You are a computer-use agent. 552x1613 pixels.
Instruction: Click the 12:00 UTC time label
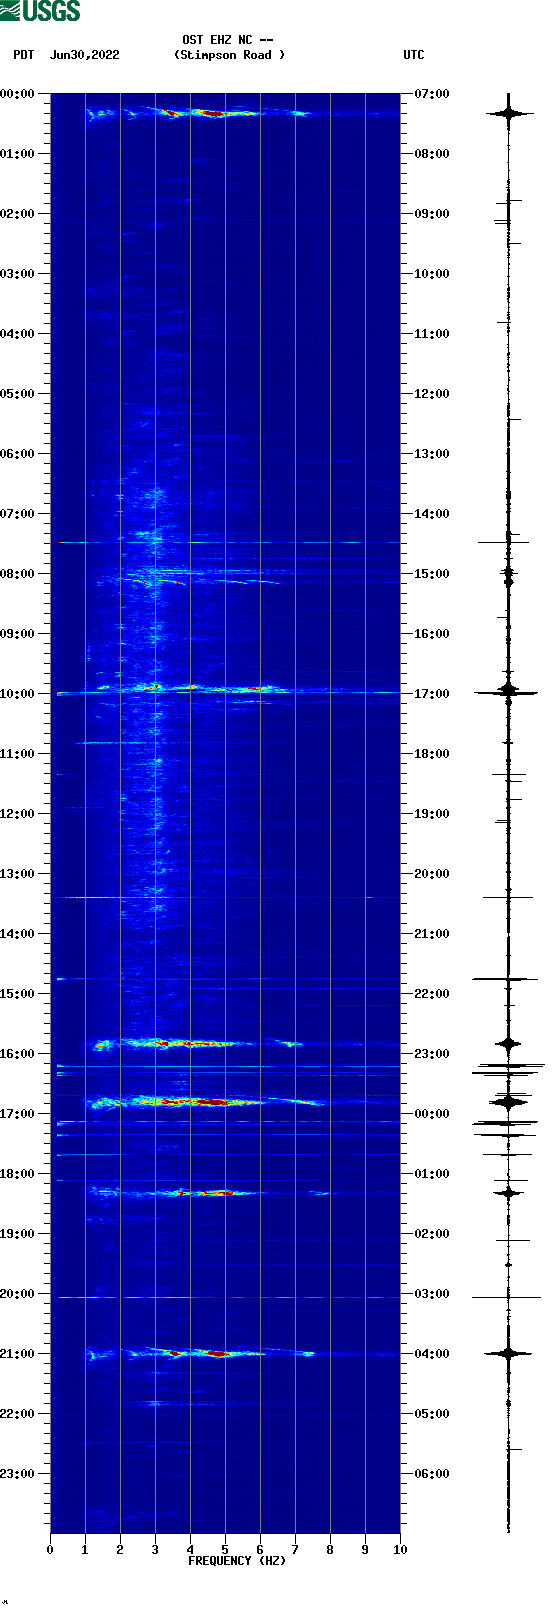point(432,394)
